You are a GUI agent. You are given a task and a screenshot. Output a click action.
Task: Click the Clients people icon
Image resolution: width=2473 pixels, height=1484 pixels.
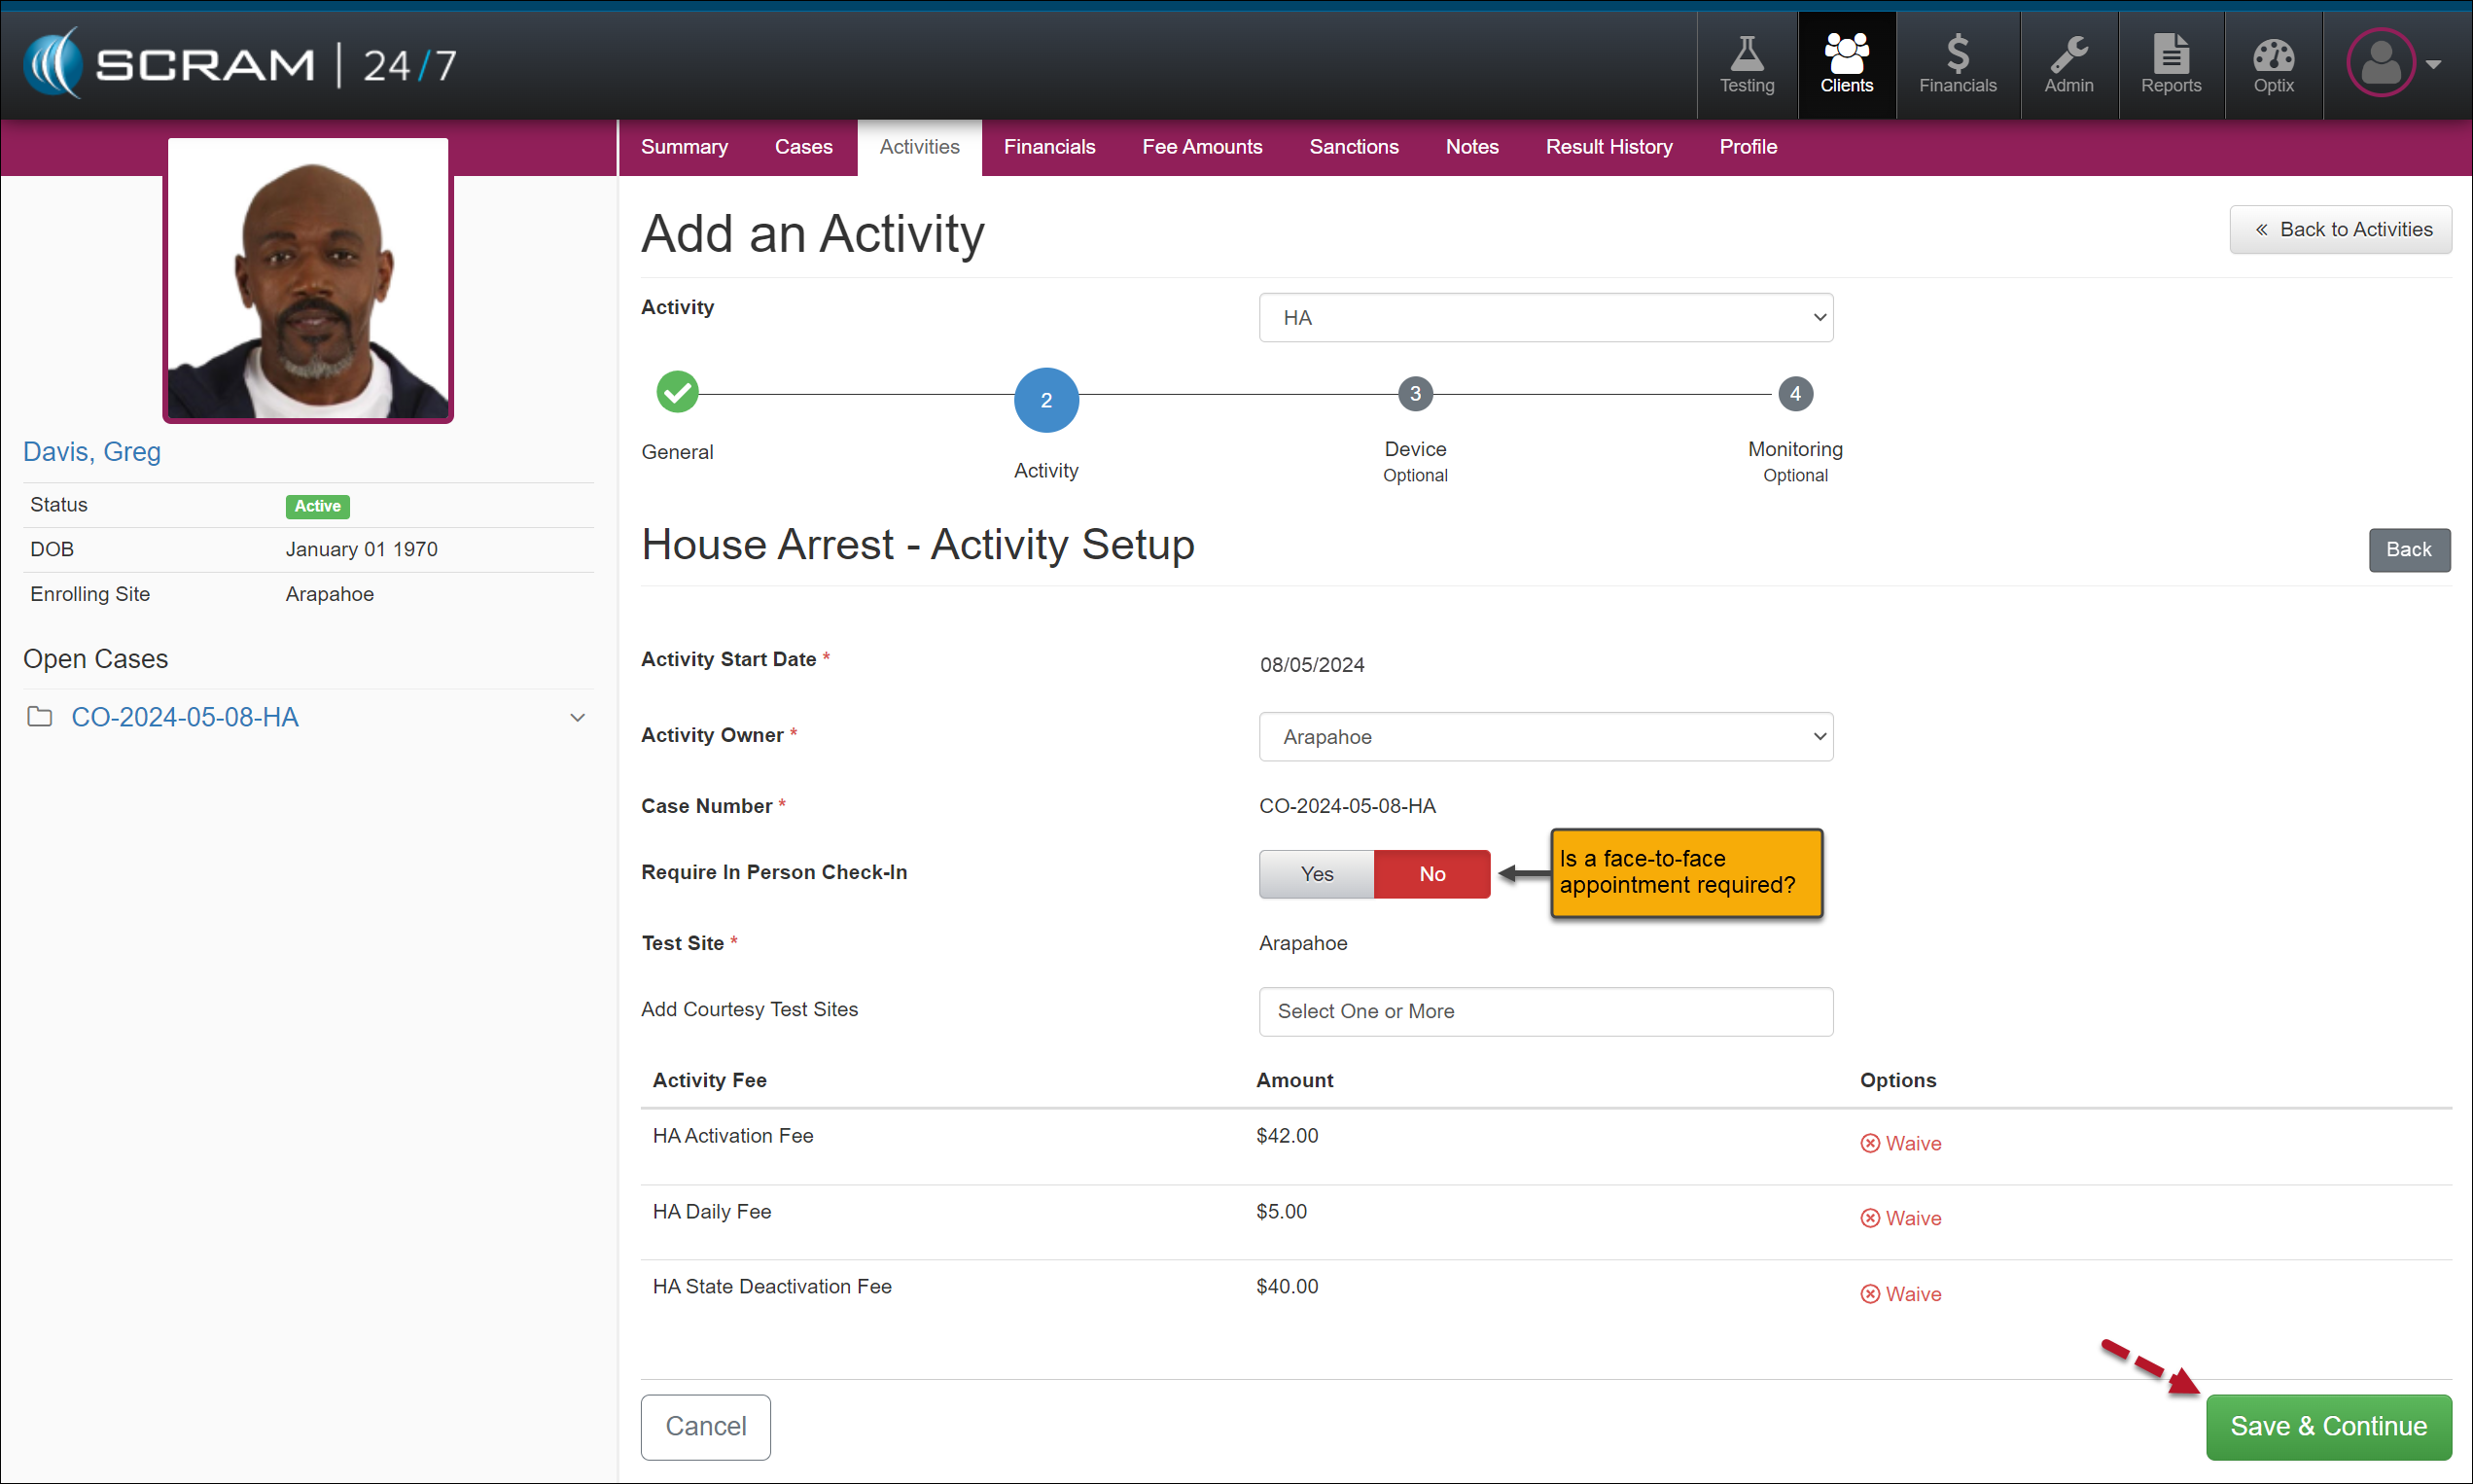point(1846,65)
